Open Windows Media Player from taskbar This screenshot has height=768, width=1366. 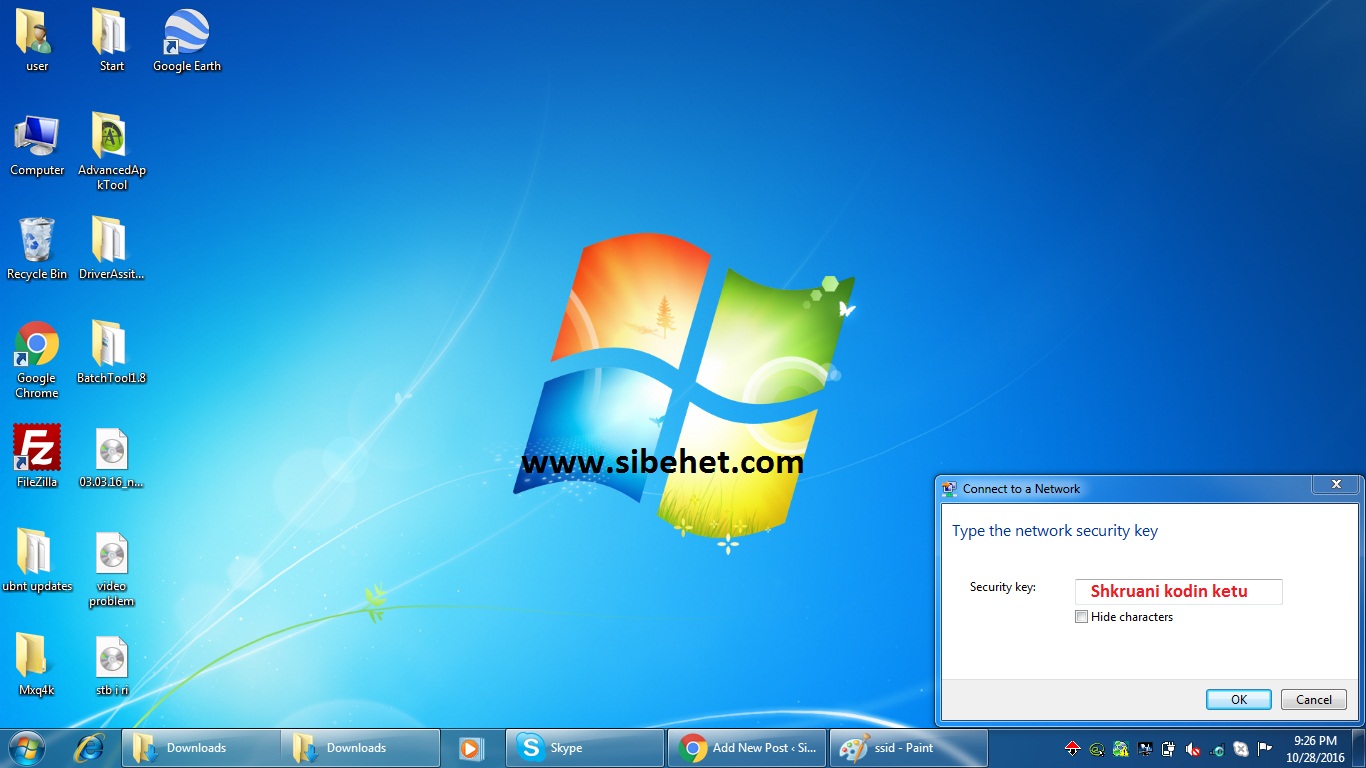470,748
